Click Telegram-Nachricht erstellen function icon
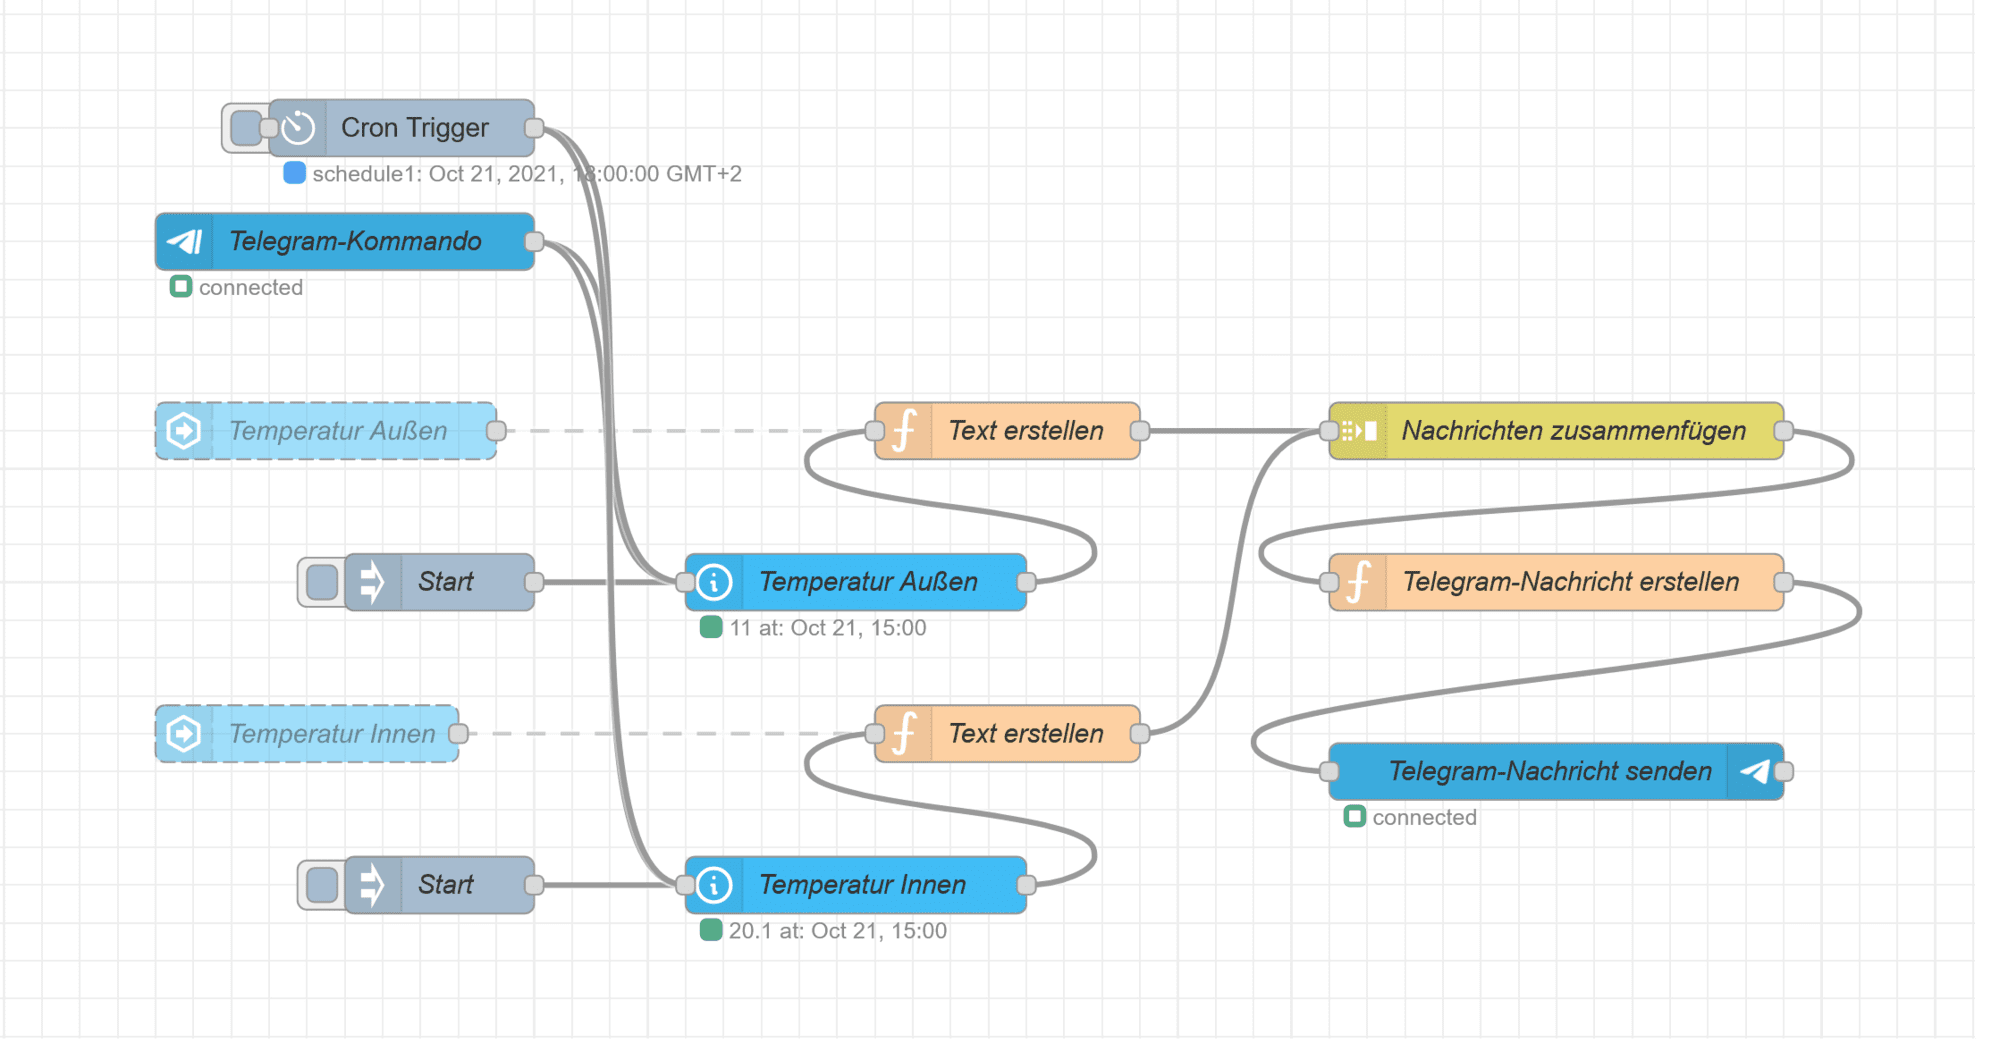This screenshot has height=1051, width=2000. (1358, 582)
